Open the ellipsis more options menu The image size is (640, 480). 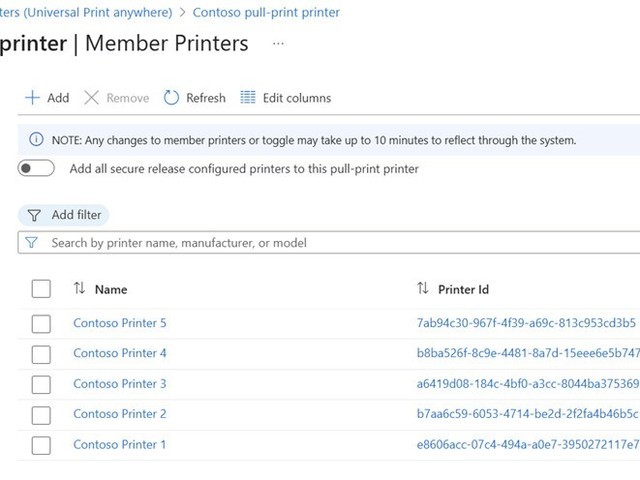(x=278, y=43)
